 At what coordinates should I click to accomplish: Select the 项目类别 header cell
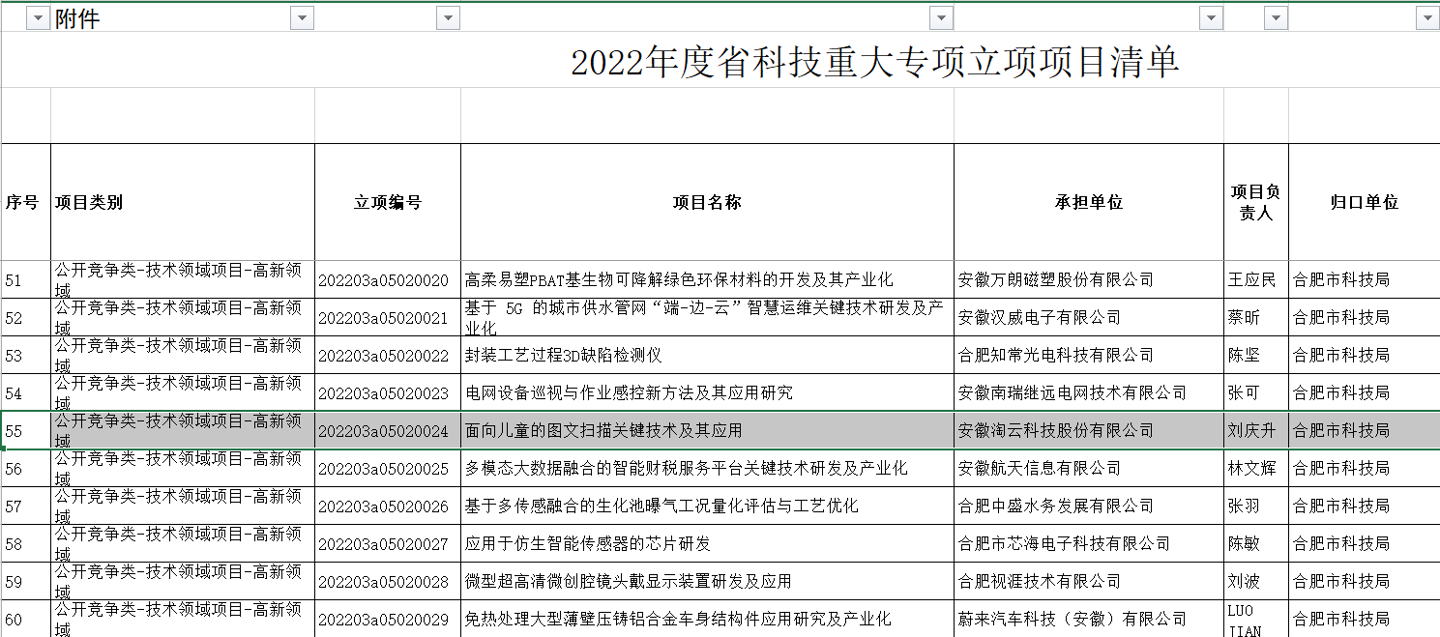pyautogui.click(x=182, y=202)
